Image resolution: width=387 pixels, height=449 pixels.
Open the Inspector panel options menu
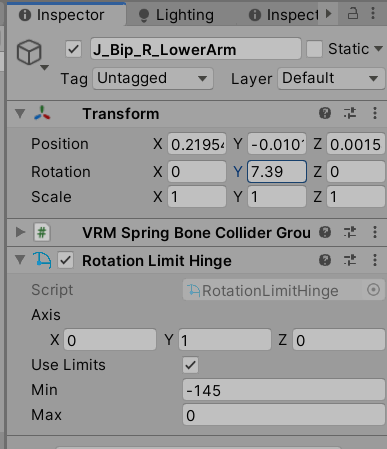373,13
